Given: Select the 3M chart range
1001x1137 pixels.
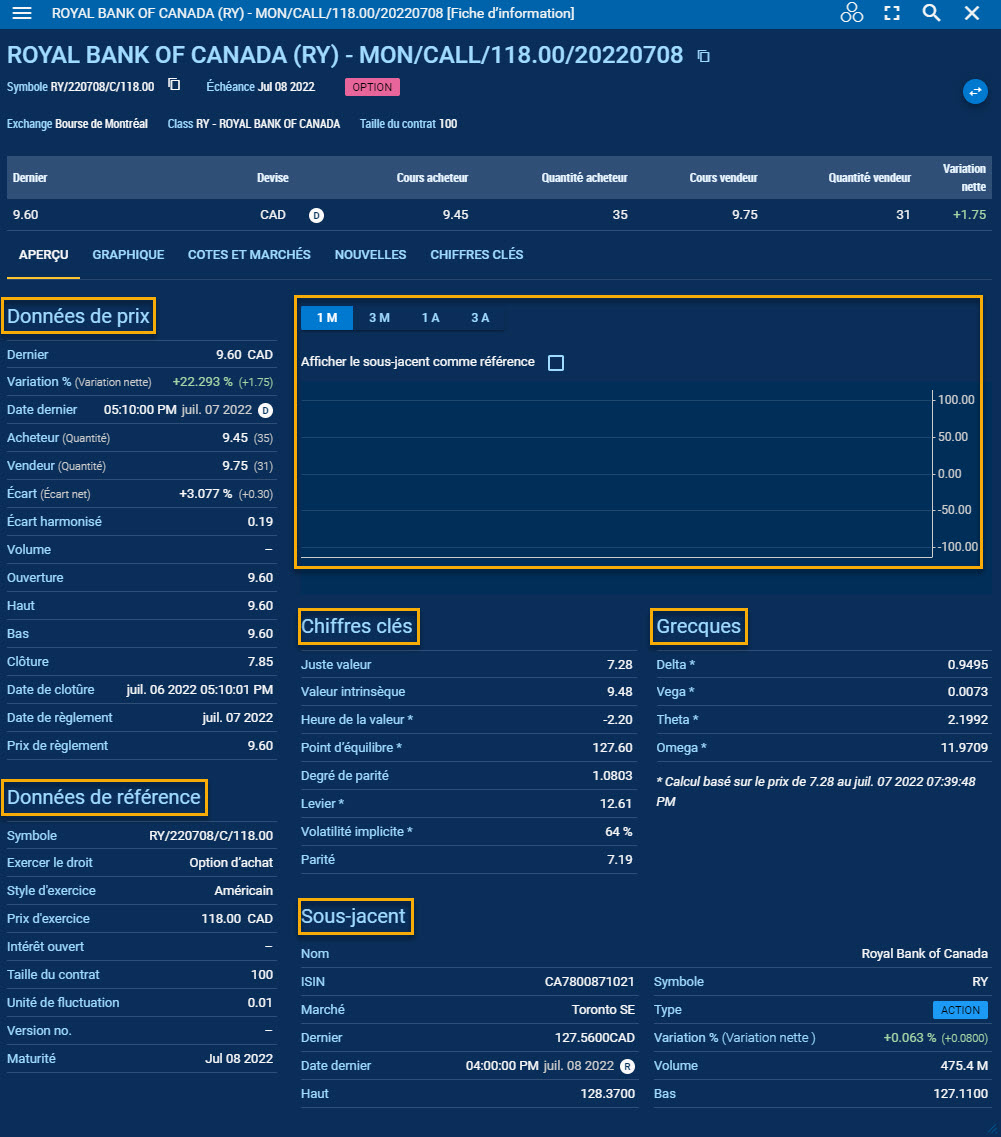Looking at the screenshot, I should [379, 317].
